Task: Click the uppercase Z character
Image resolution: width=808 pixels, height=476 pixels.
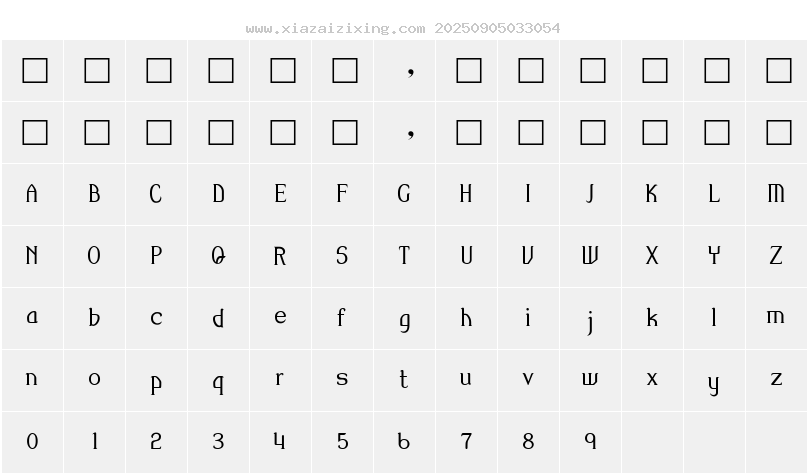Action: pyautogui.click(x=776, y=256)
